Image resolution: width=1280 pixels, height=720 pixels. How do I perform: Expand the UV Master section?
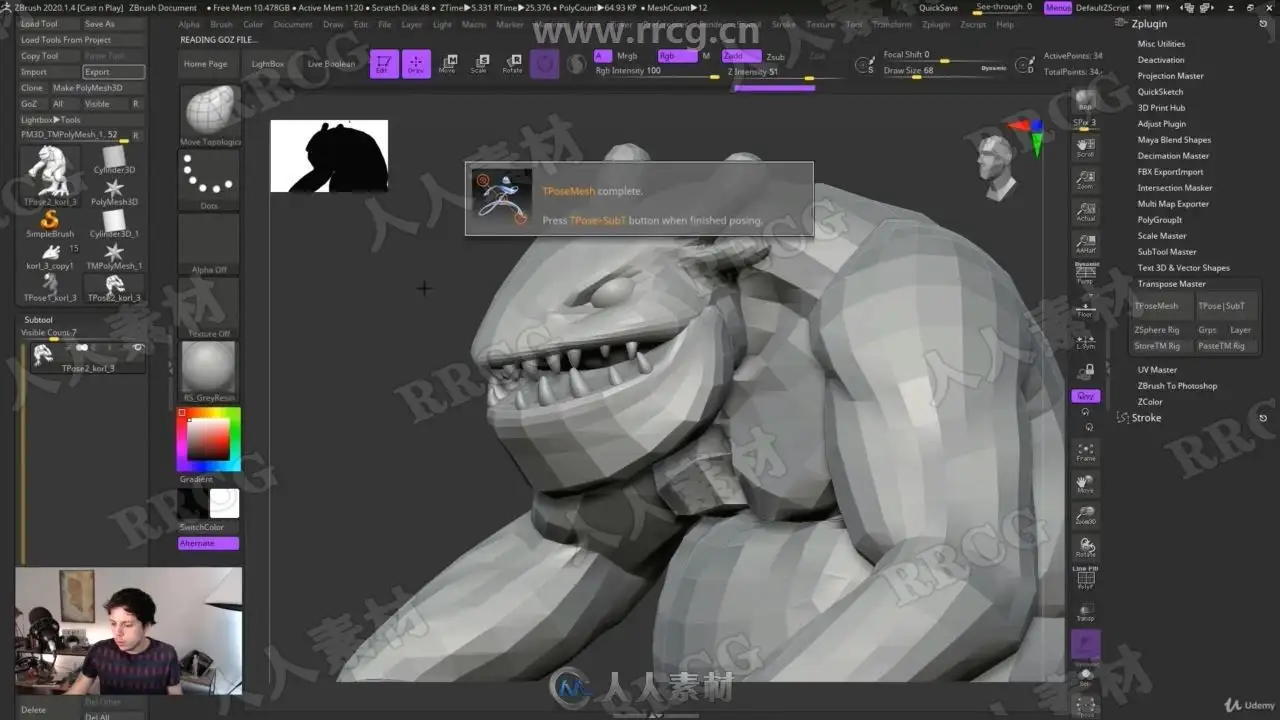pyautogui.click(x=1157, y=370)
